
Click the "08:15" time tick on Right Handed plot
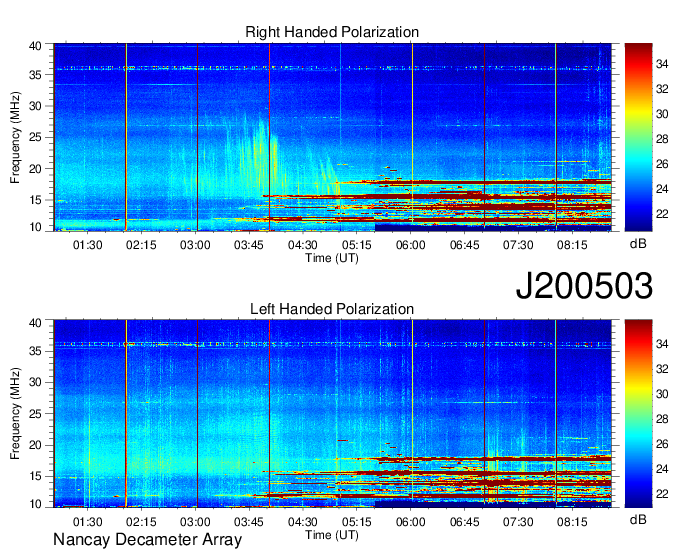pyautogui.click(x=572, y=245)
